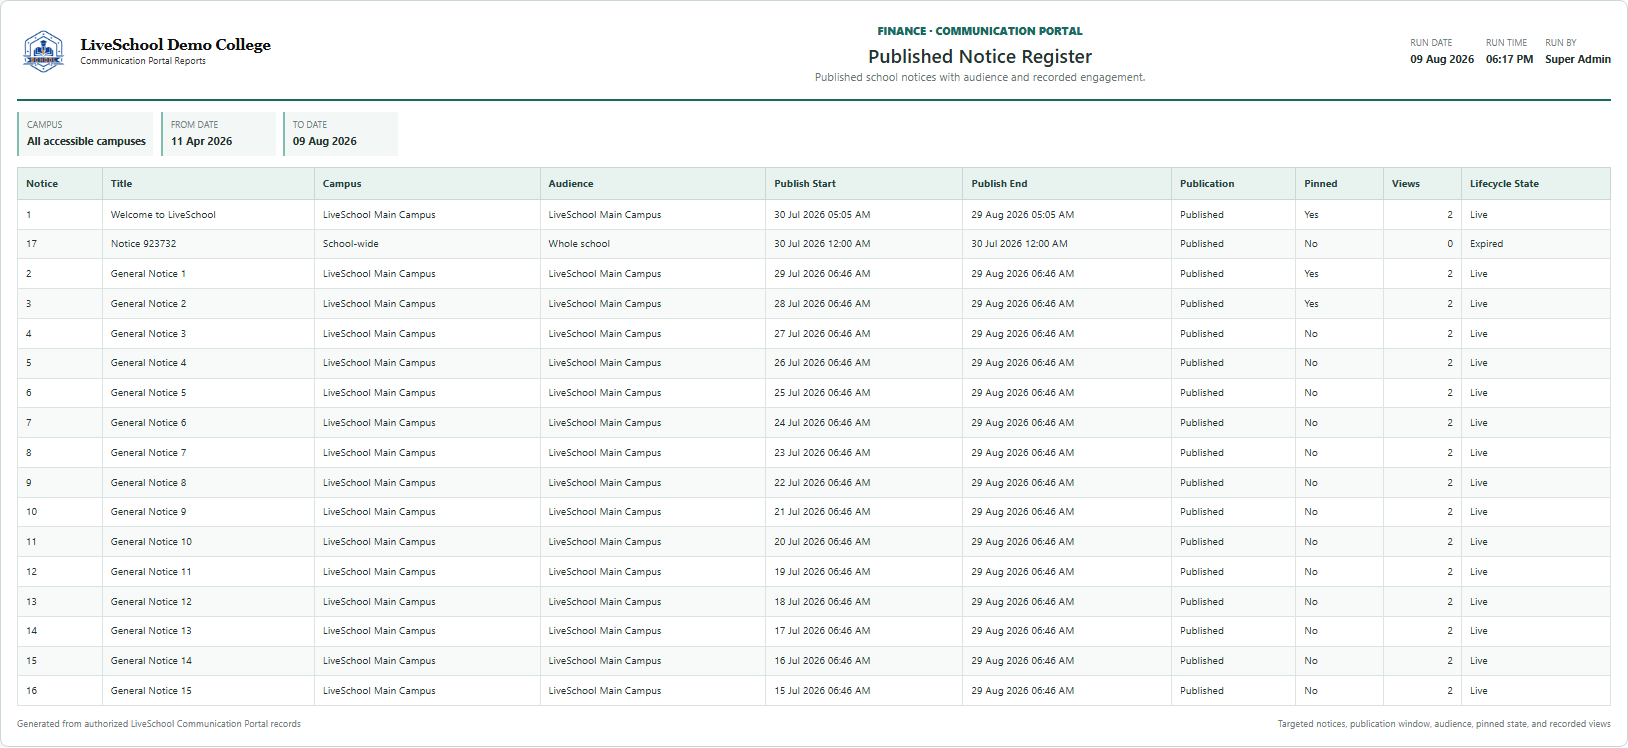Click the 'Super Admin' run by value
Image resolution: width=1628 pixels, height=748 pixels.
[x=1577, y=59]
